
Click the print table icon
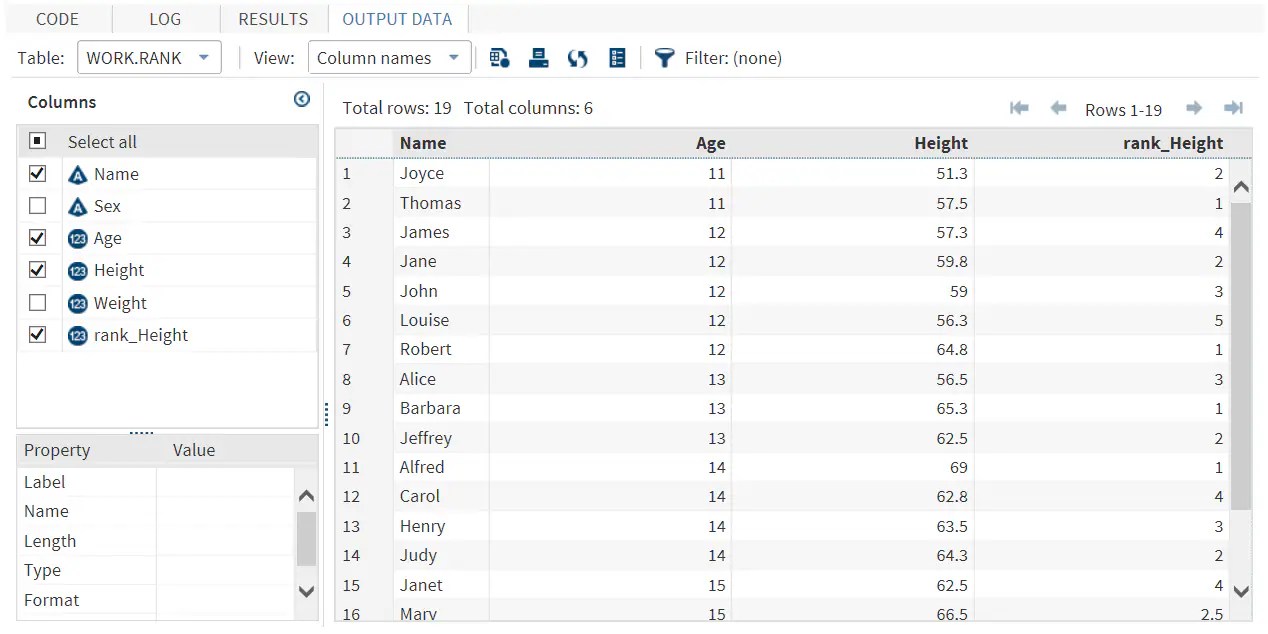click(539, 58)
